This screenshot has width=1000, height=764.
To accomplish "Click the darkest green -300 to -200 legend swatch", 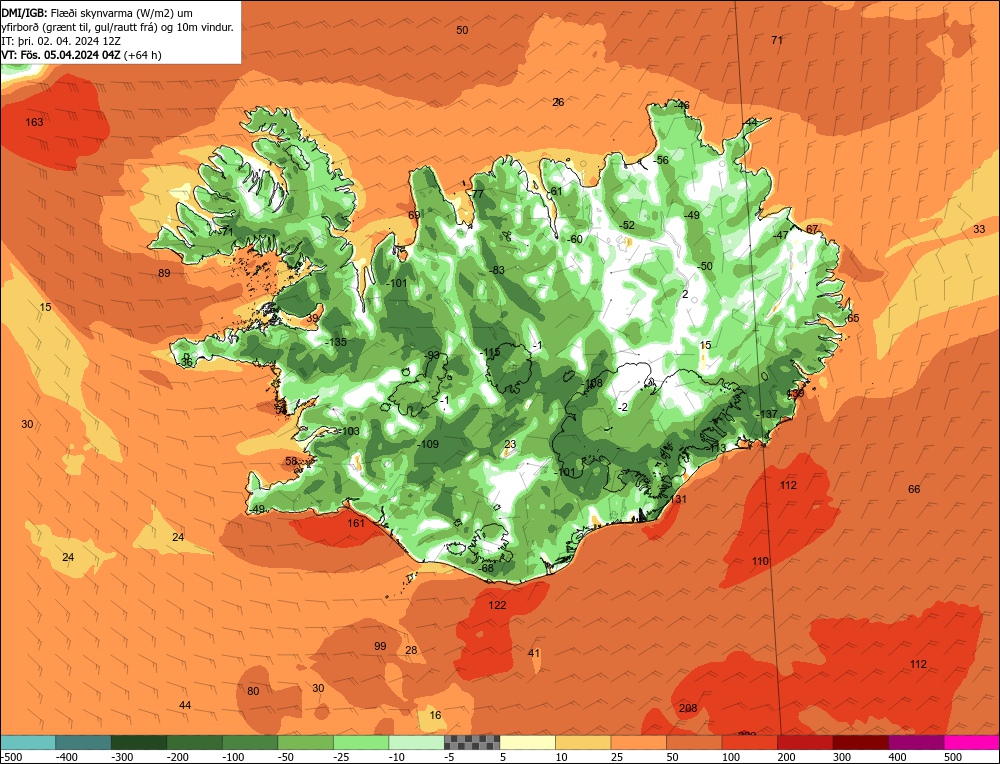I will pyautogui.click(x=139, y=742).
